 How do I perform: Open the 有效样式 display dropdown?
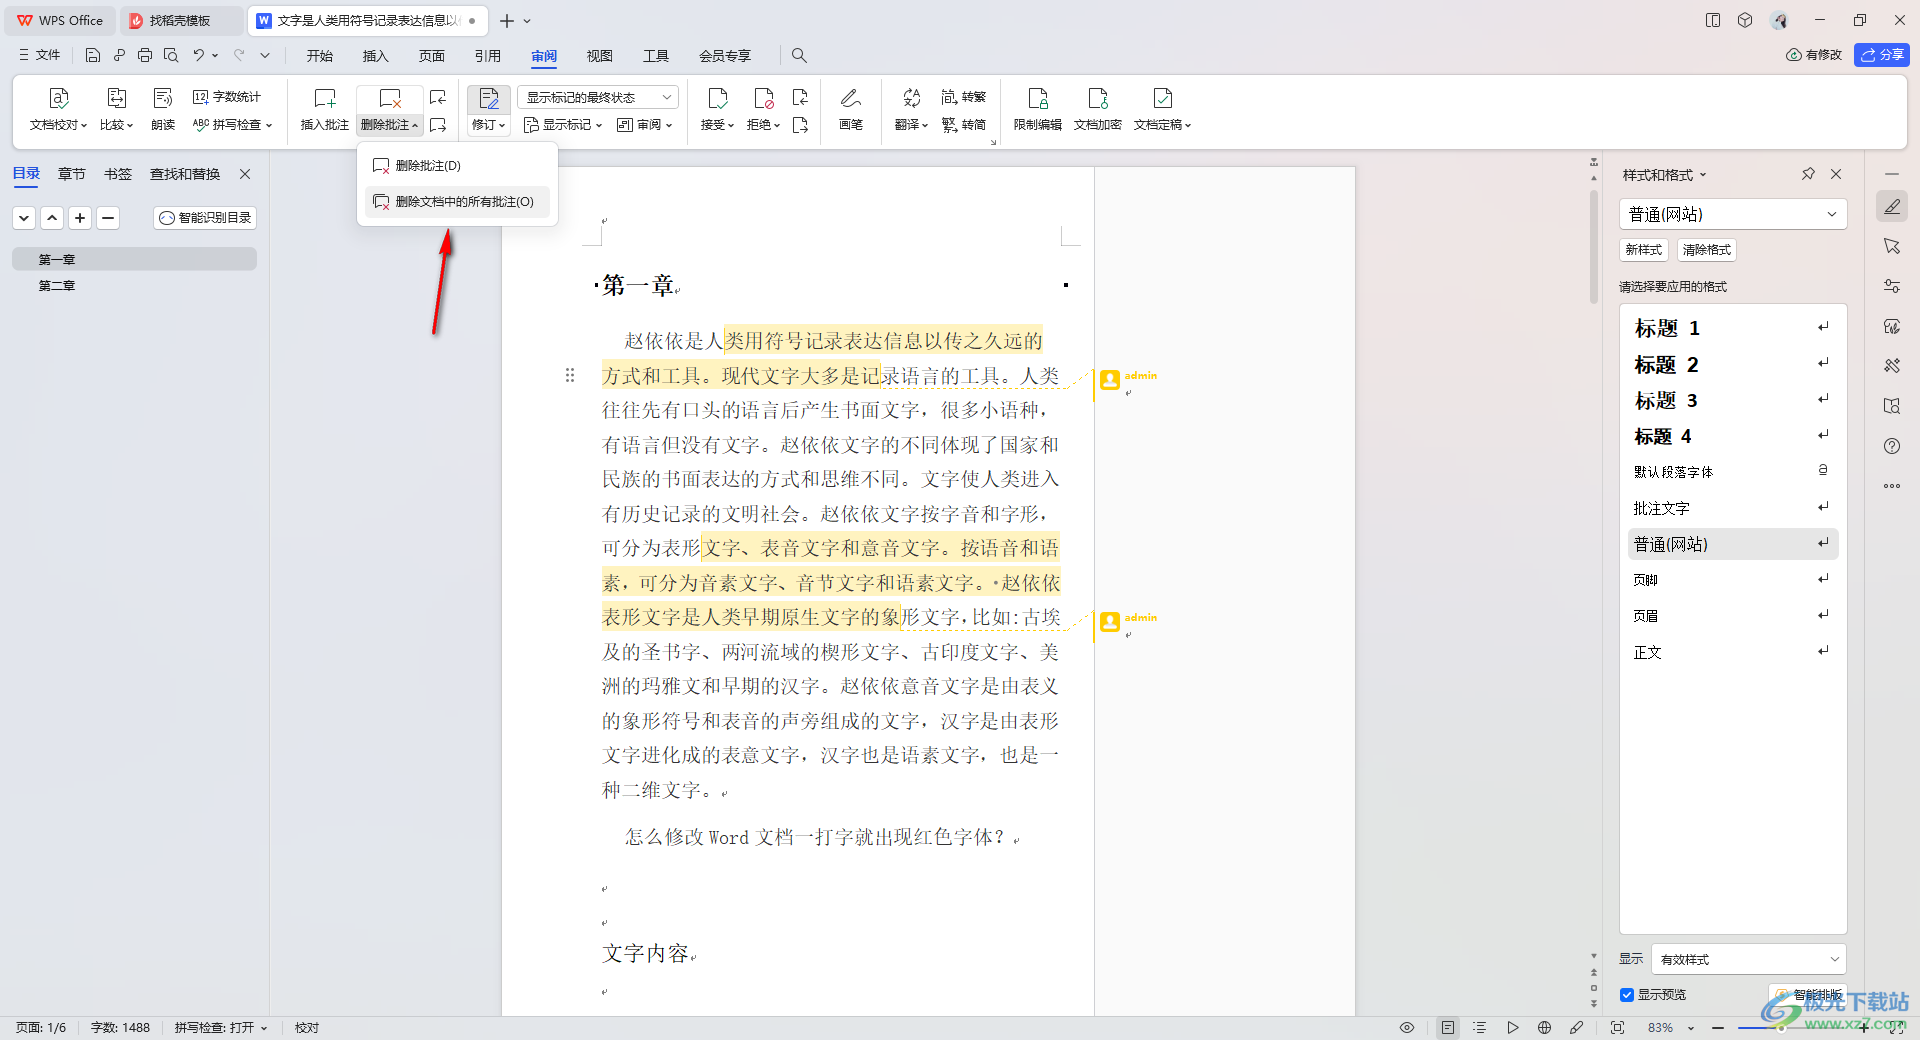click(1749, 959)
